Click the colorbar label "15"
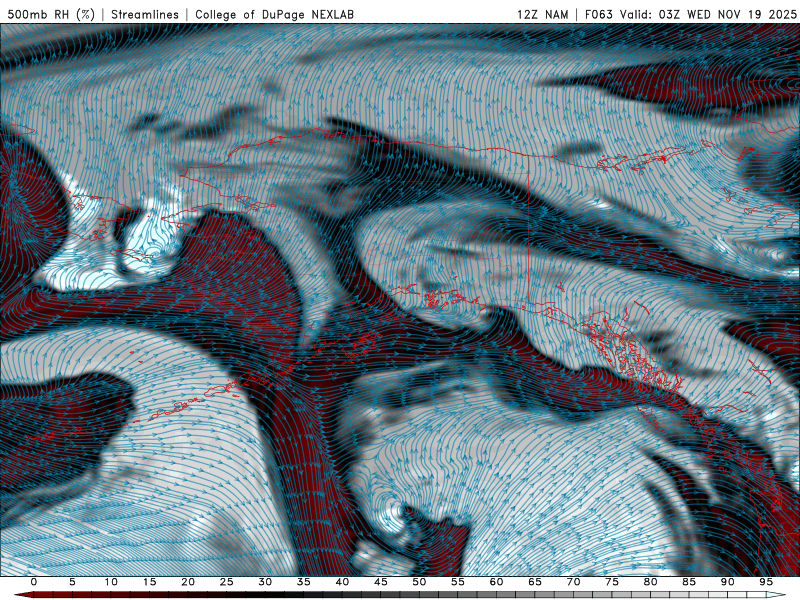The height and width of the screenshot is (600, 800). click(x=149, y=582)
